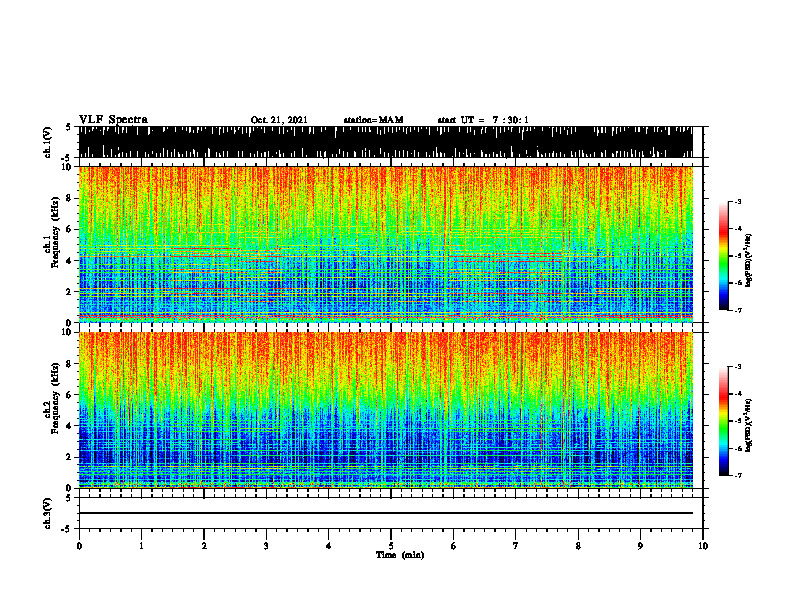
Task: Click the ch.2 colorbar "log(PSD)" label
Action: tap(749, 425)
